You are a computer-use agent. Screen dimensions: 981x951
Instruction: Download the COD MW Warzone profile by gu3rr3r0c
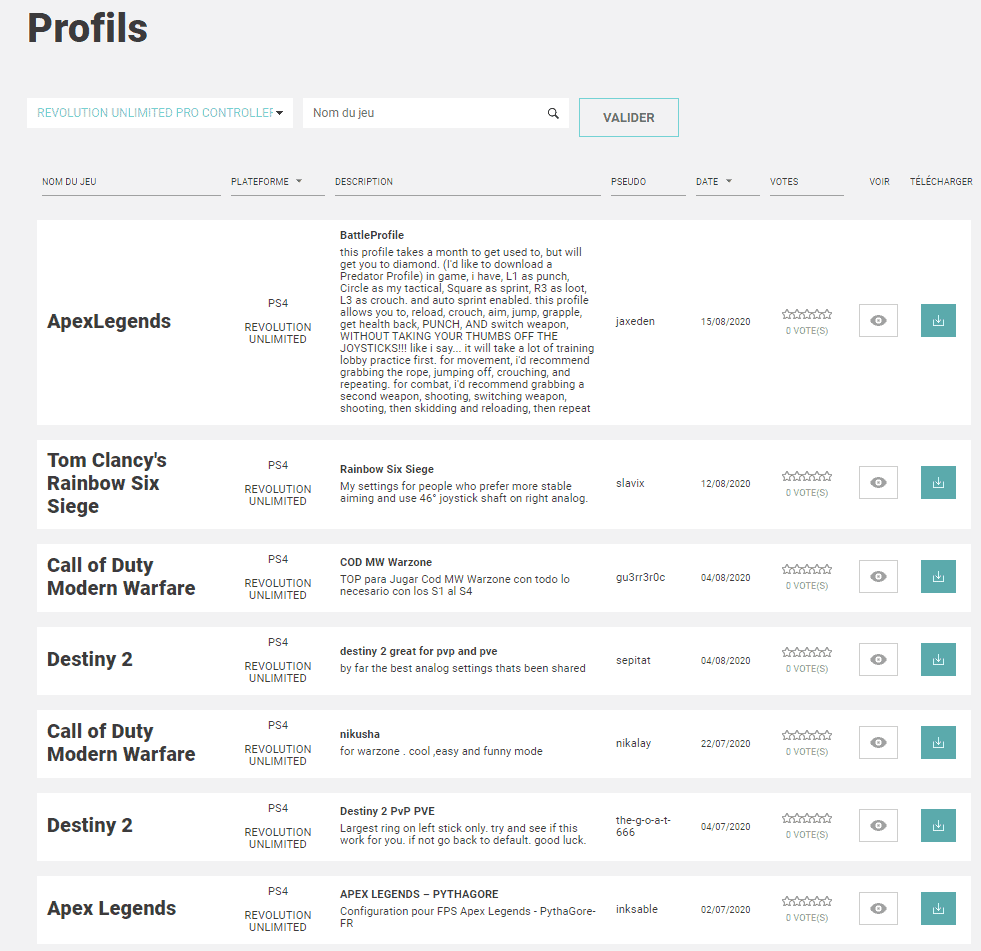pyautogui.click(x=938, y=577)
